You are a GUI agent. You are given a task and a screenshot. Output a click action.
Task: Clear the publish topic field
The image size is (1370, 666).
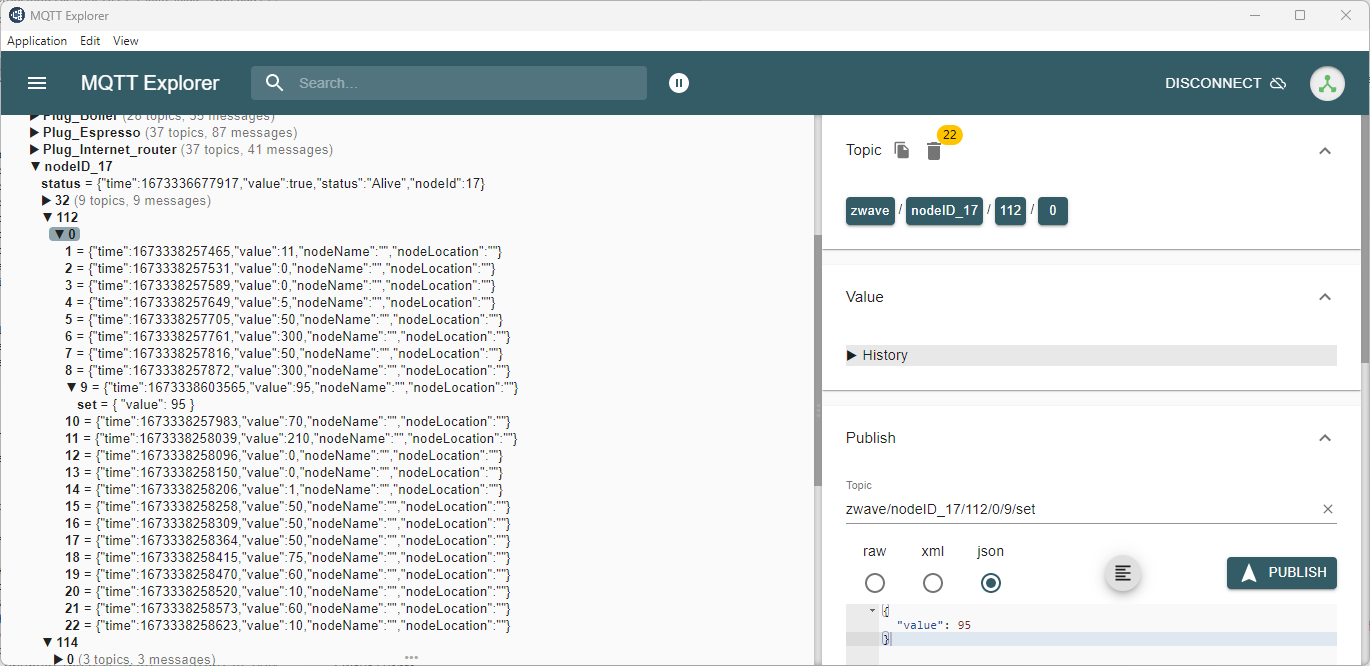1328,509
